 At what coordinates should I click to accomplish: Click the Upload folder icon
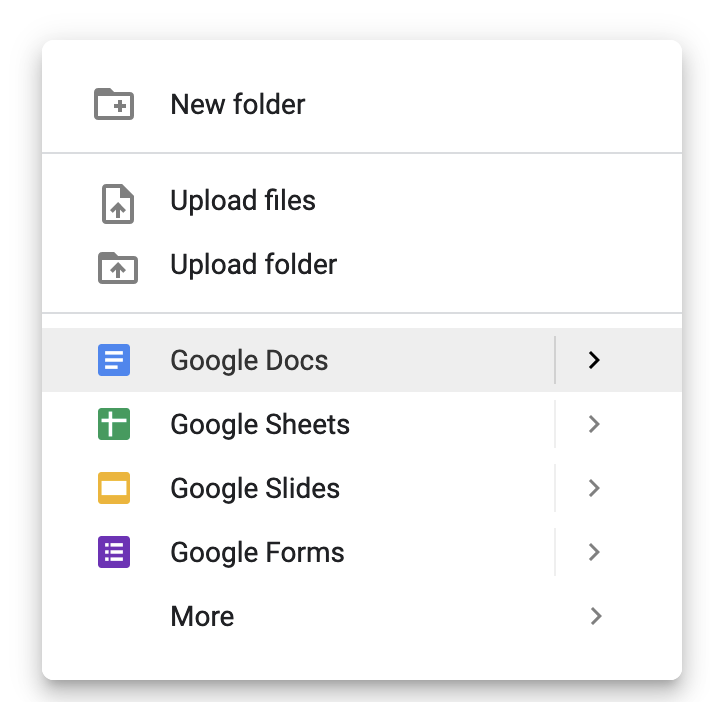[x=117, y=267]
